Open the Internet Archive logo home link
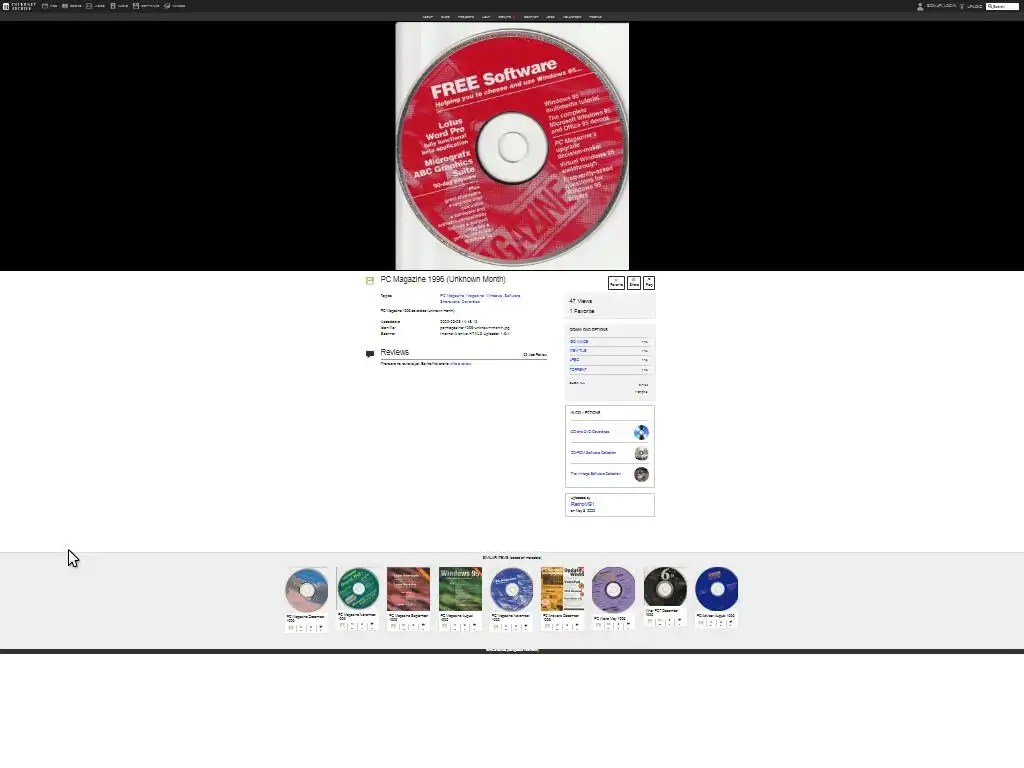The image size is (1024, 768). click(x=20, y=6)
